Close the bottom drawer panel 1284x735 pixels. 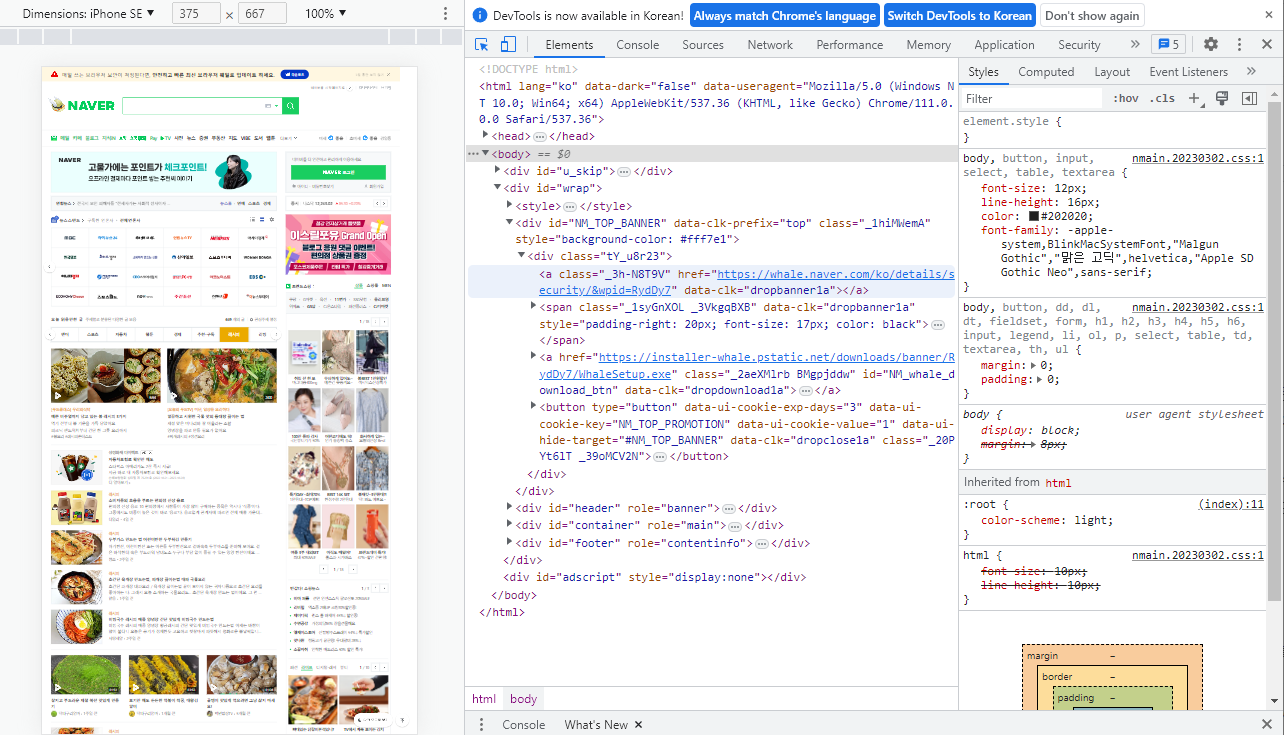pyautogui.click(x=1268, y=725)
